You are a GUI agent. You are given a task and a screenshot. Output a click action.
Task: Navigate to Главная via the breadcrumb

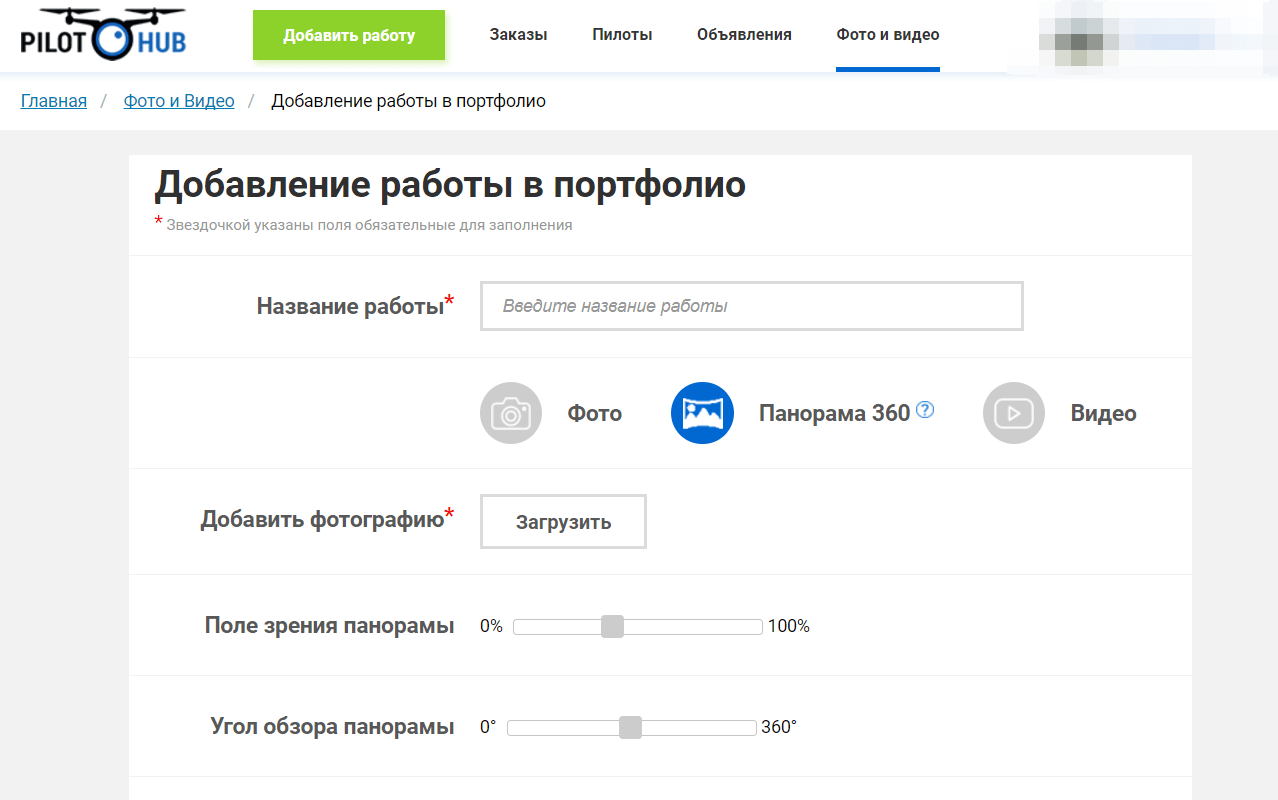(52, 100)
